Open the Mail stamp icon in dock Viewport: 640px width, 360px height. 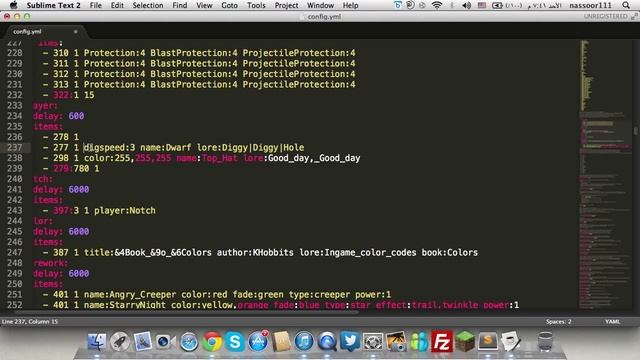click(142, 341)
